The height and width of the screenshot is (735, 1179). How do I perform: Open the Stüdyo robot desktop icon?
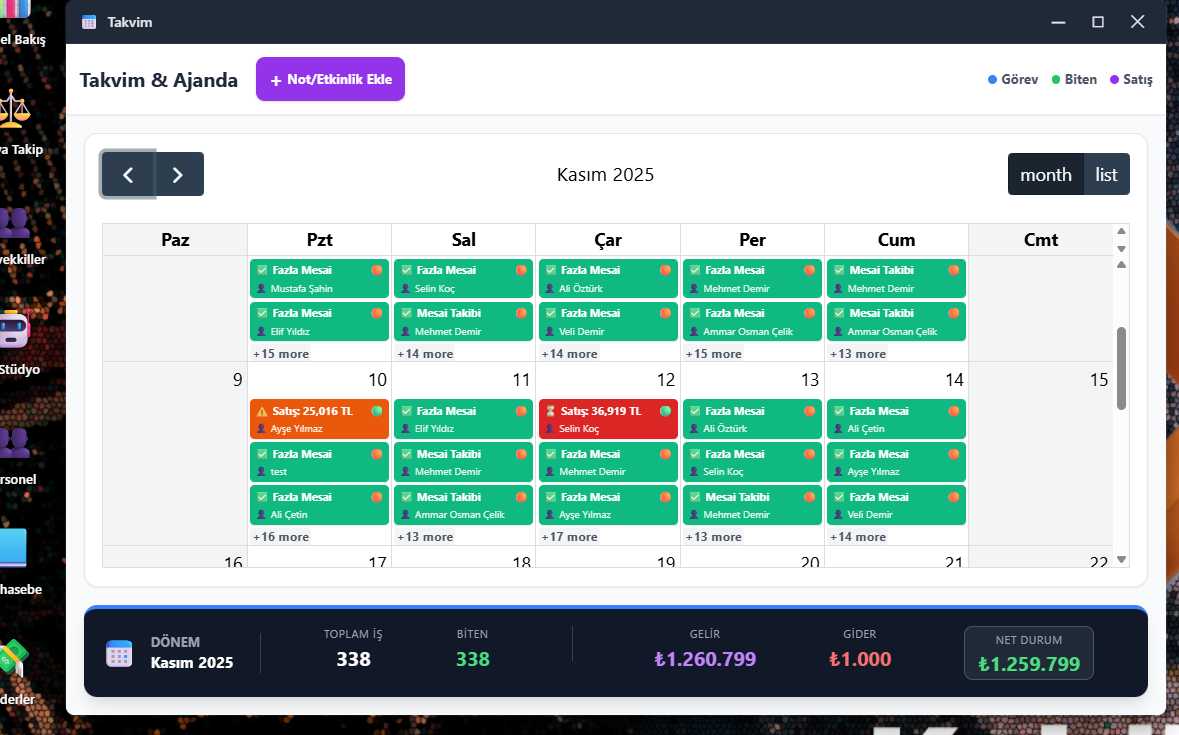pos(14,329)
